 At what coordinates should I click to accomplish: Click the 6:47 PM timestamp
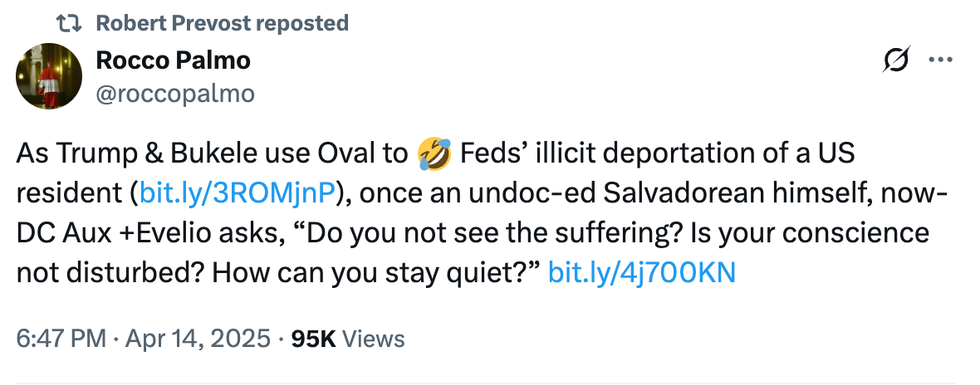61,339
